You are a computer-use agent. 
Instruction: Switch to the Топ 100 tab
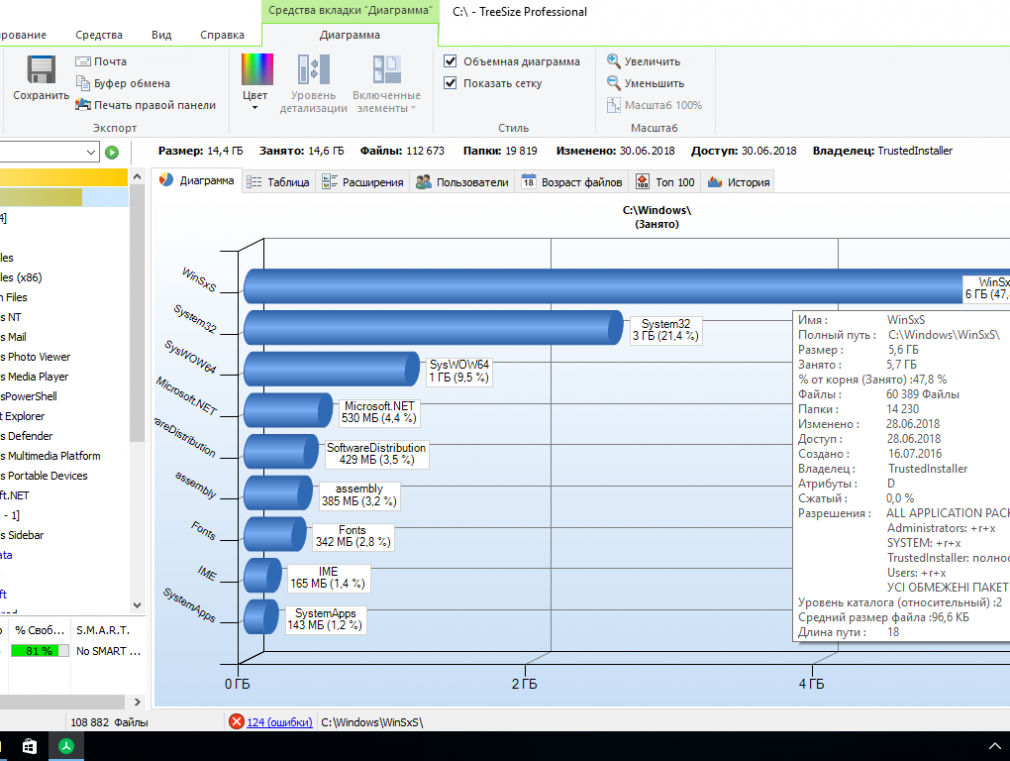tap(665, 182)
